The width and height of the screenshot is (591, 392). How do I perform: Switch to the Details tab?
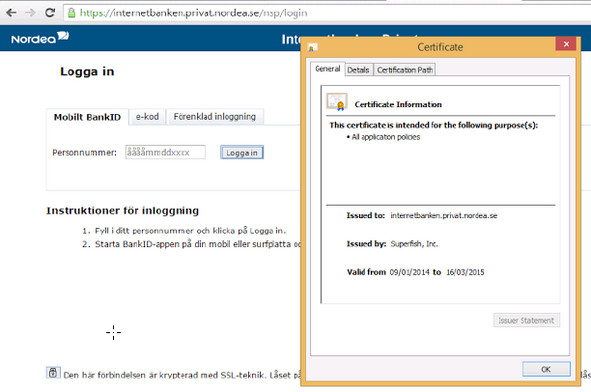[358, 70]
